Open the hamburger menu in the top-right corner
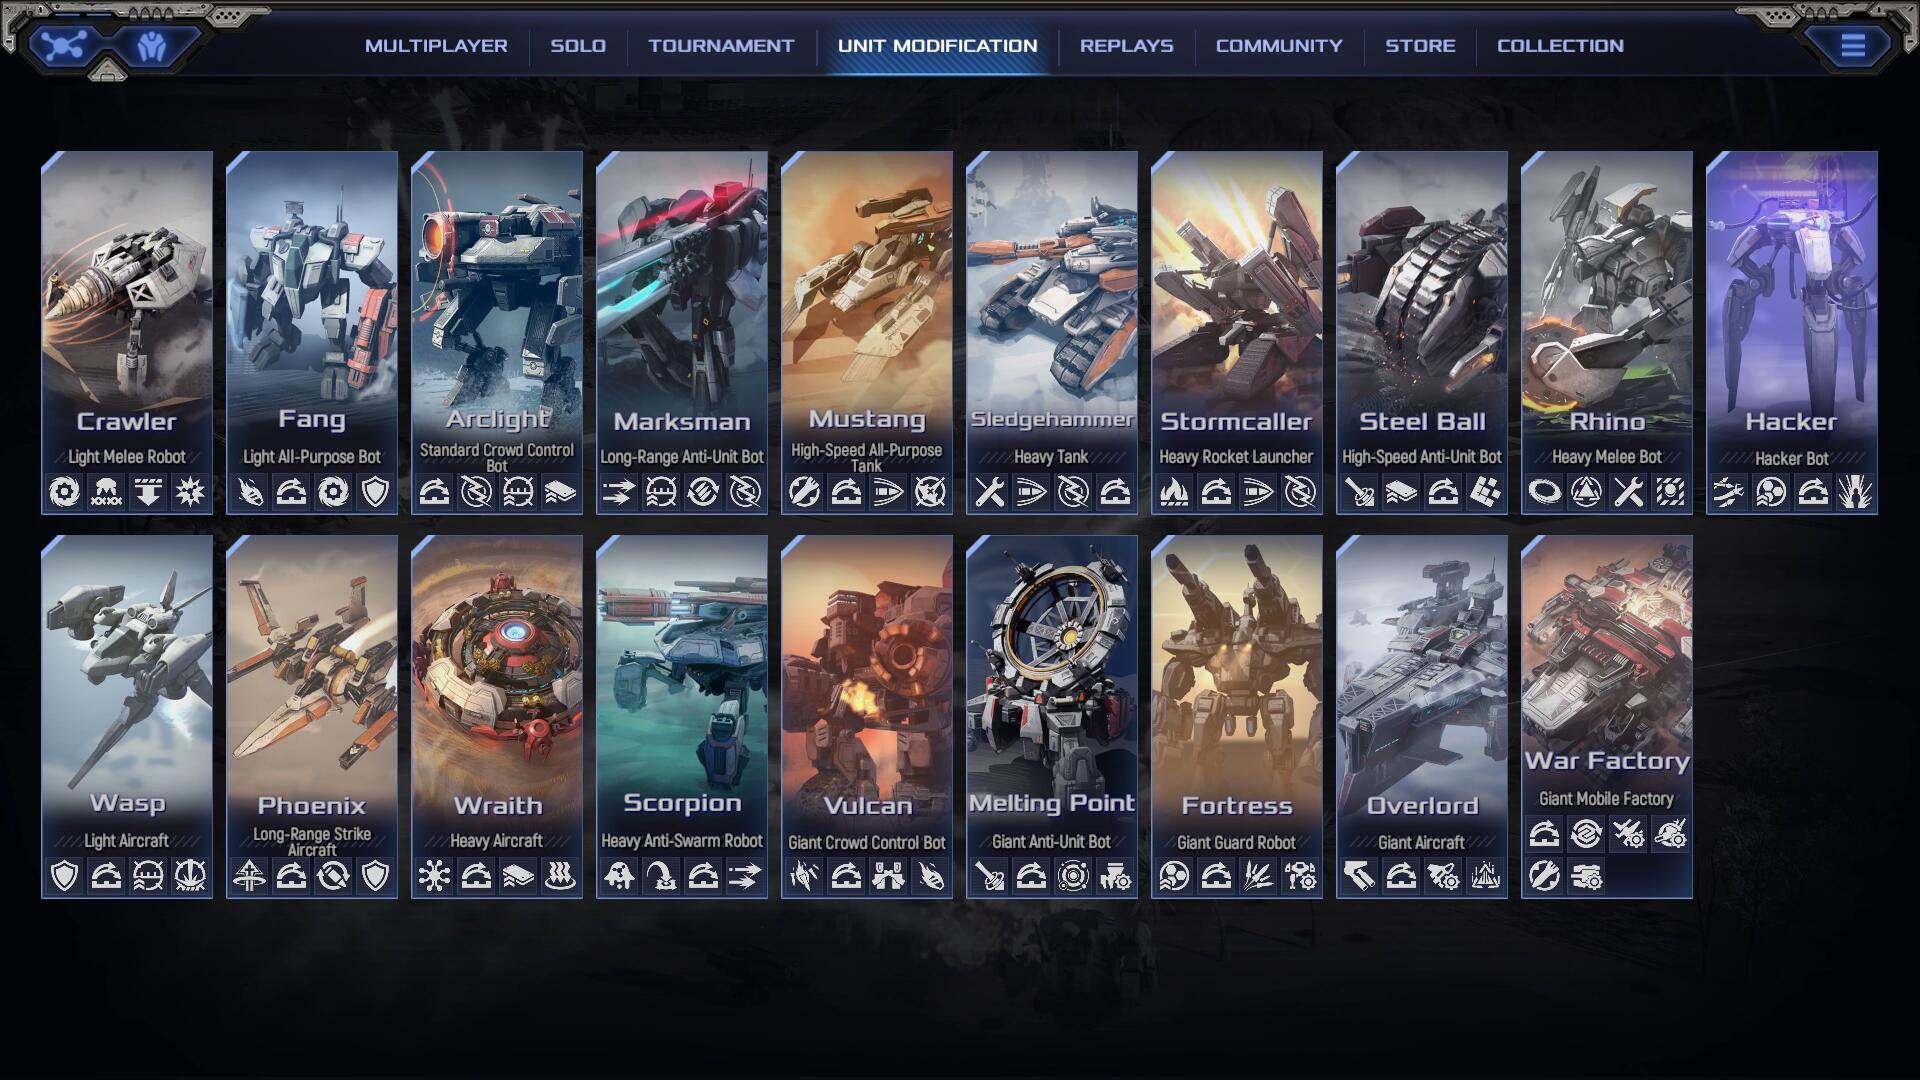Image resolution: width=1920 pixels, height=1080 pixels. (x=1855, y=44)
